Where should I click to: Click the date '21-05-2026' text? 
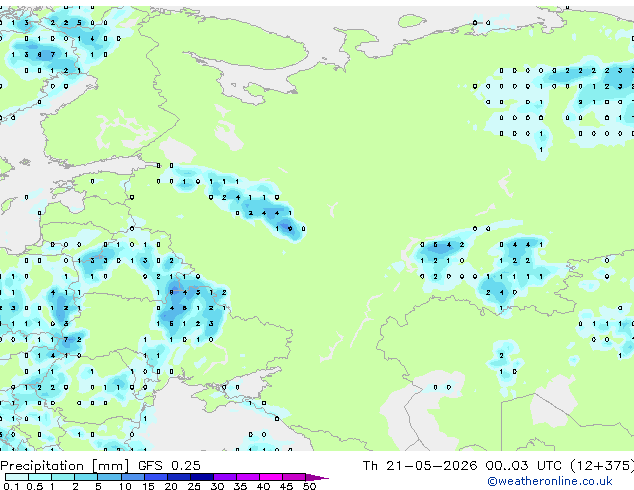[x=431, y=466]
